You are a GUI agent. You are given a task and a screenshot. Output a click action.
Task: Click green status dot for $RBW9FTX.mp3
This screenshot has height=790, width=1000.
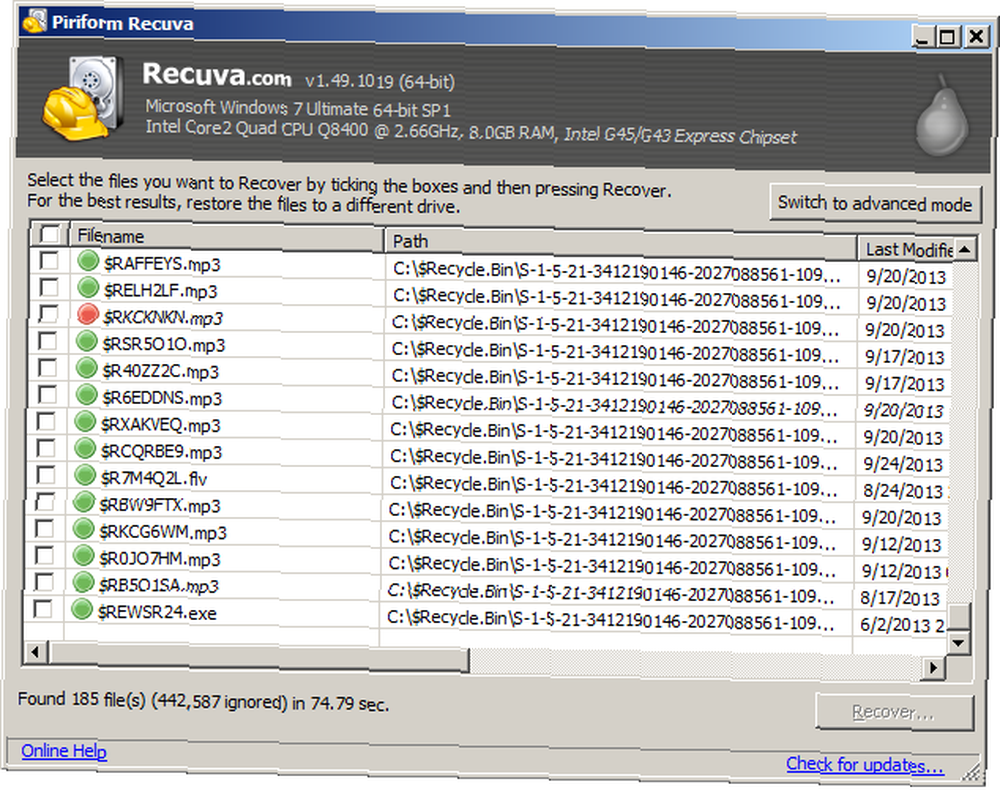84,502
